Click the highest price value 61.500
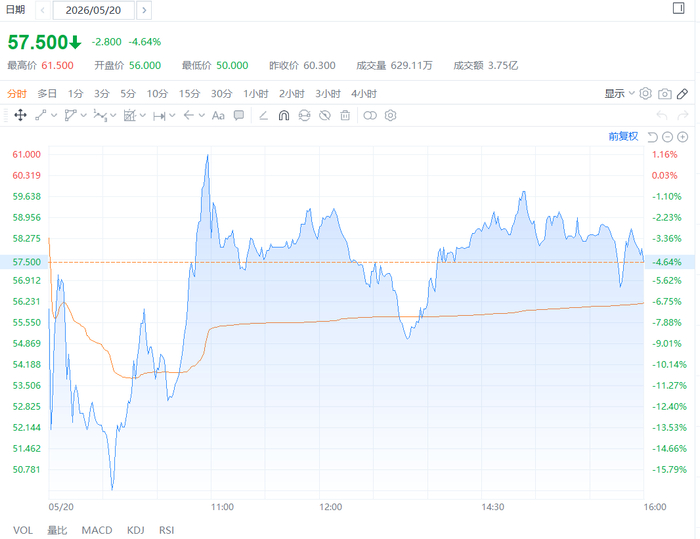Screen dimensions: 700x539 (x=57, y=66)
